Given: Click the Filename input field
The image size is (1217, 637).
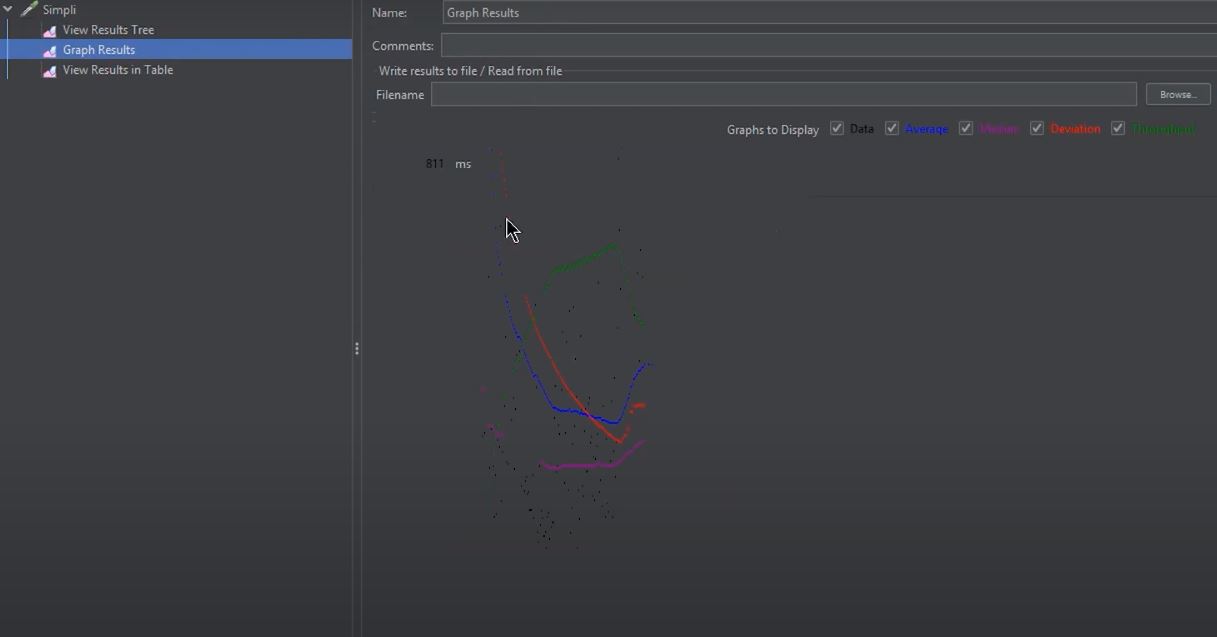Looking at the screenshot, I should (783, 95).
